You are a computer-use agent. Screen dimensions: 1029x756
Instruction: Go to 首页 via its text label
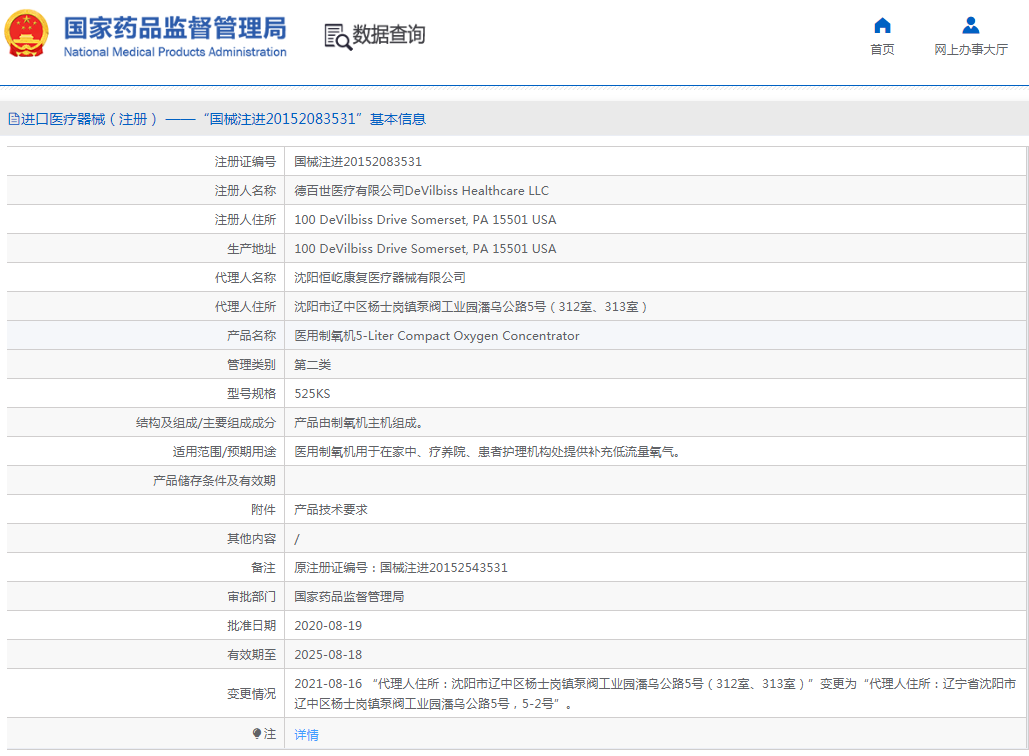click(x=882, y=50)
